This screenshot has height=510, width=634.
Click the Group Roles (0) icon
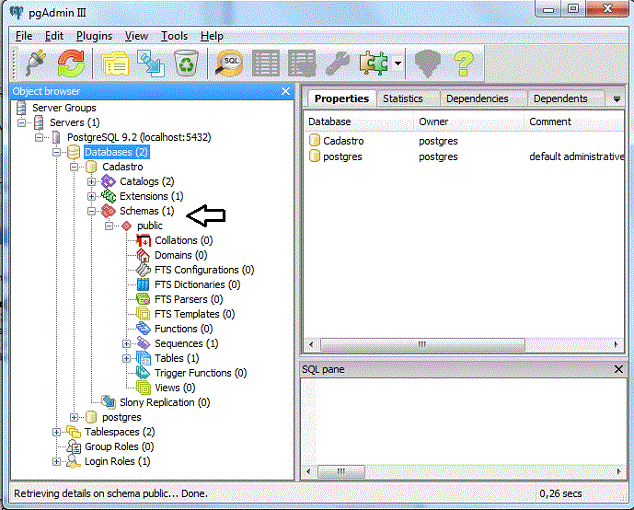pyautogui.click(x=74, y=447)
